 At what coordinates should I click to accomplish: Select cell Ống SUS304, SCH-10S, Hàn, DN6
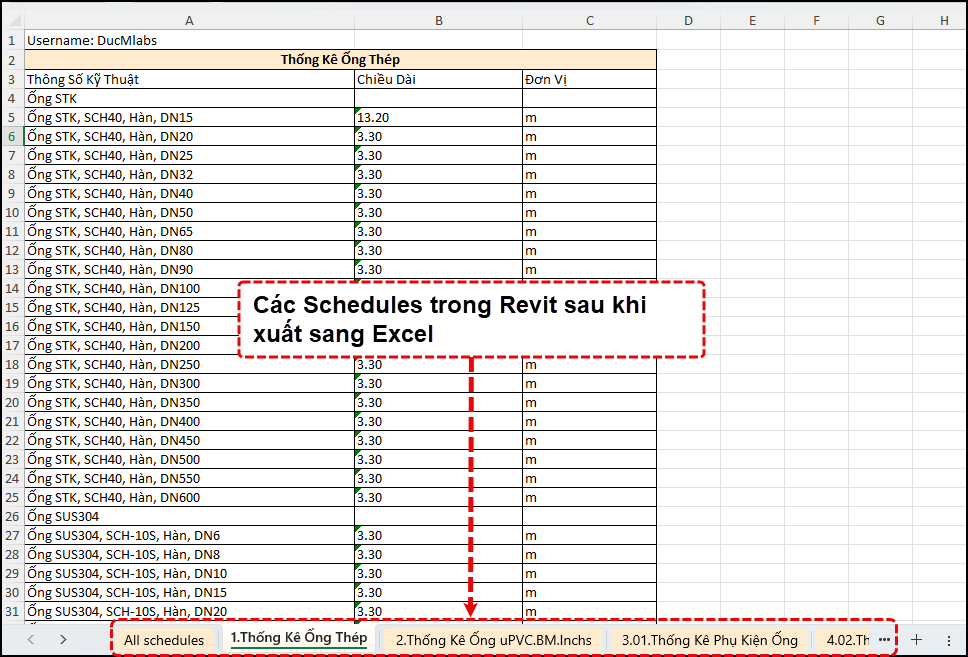coord(189,535)
